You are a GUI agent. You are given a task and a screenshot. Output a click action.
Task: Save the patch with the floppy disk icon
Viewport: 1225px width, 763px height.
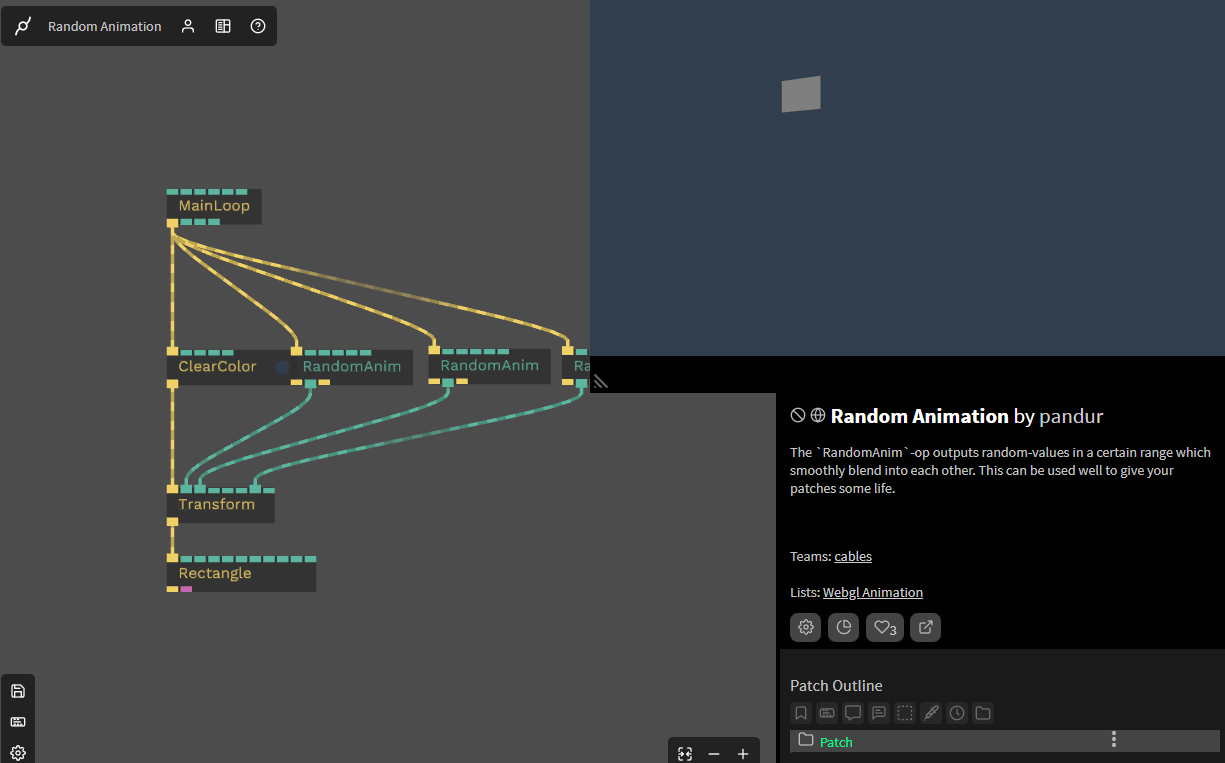click(x=18, y=690)
